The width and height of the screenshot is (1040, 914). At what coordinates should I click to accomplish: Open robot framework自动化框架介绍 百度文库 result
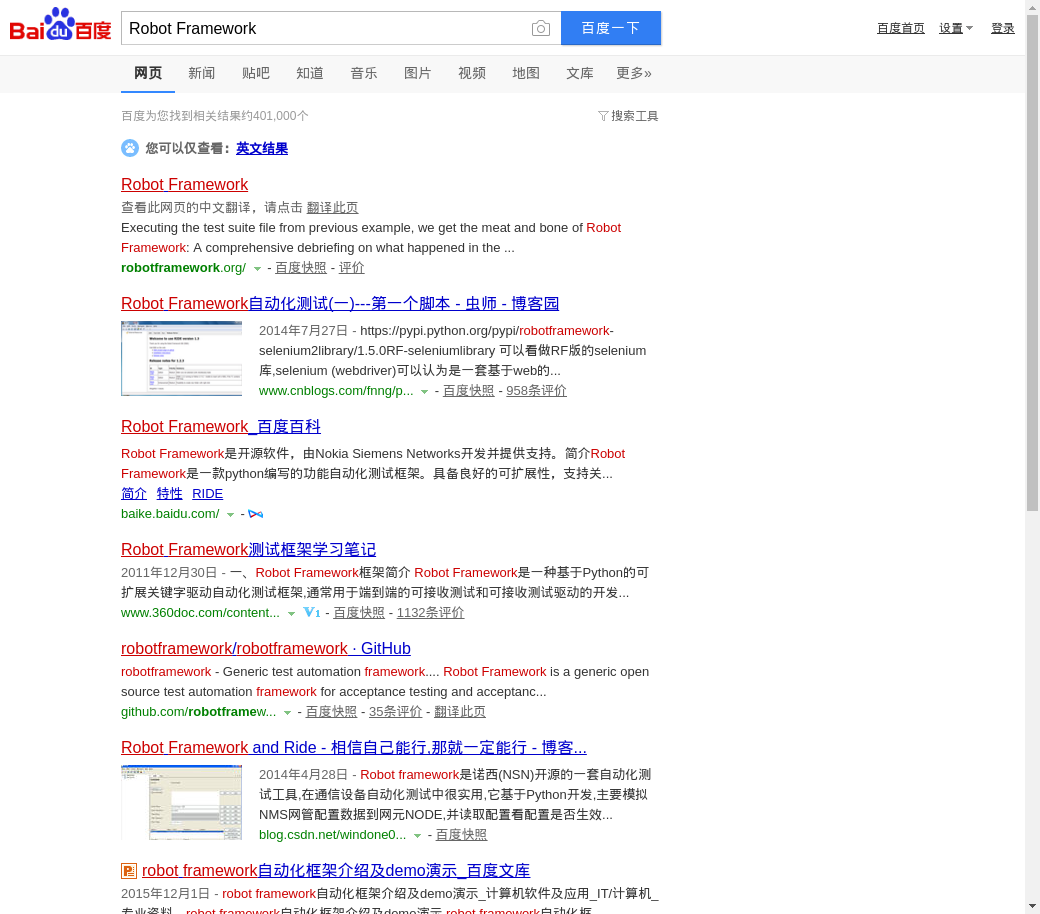pos(336,870)
